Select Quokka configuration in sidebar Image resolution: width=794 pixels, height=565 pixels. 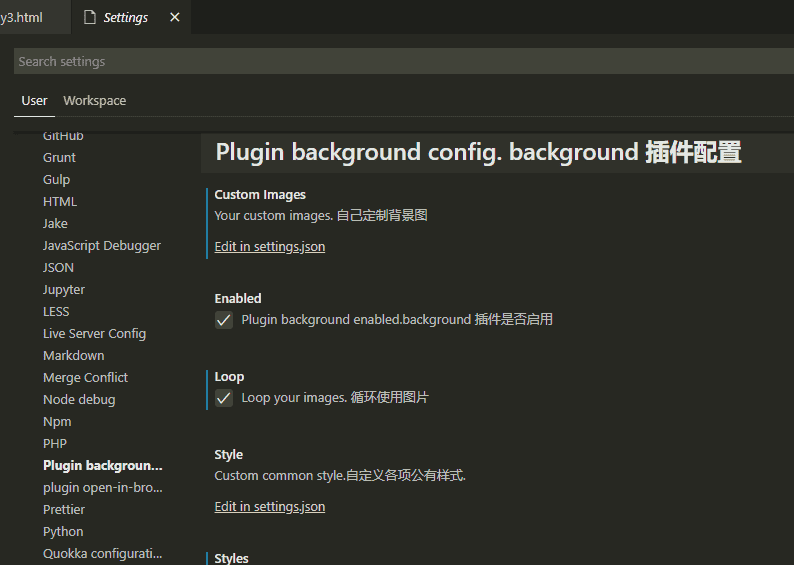(x=102, y=554)
